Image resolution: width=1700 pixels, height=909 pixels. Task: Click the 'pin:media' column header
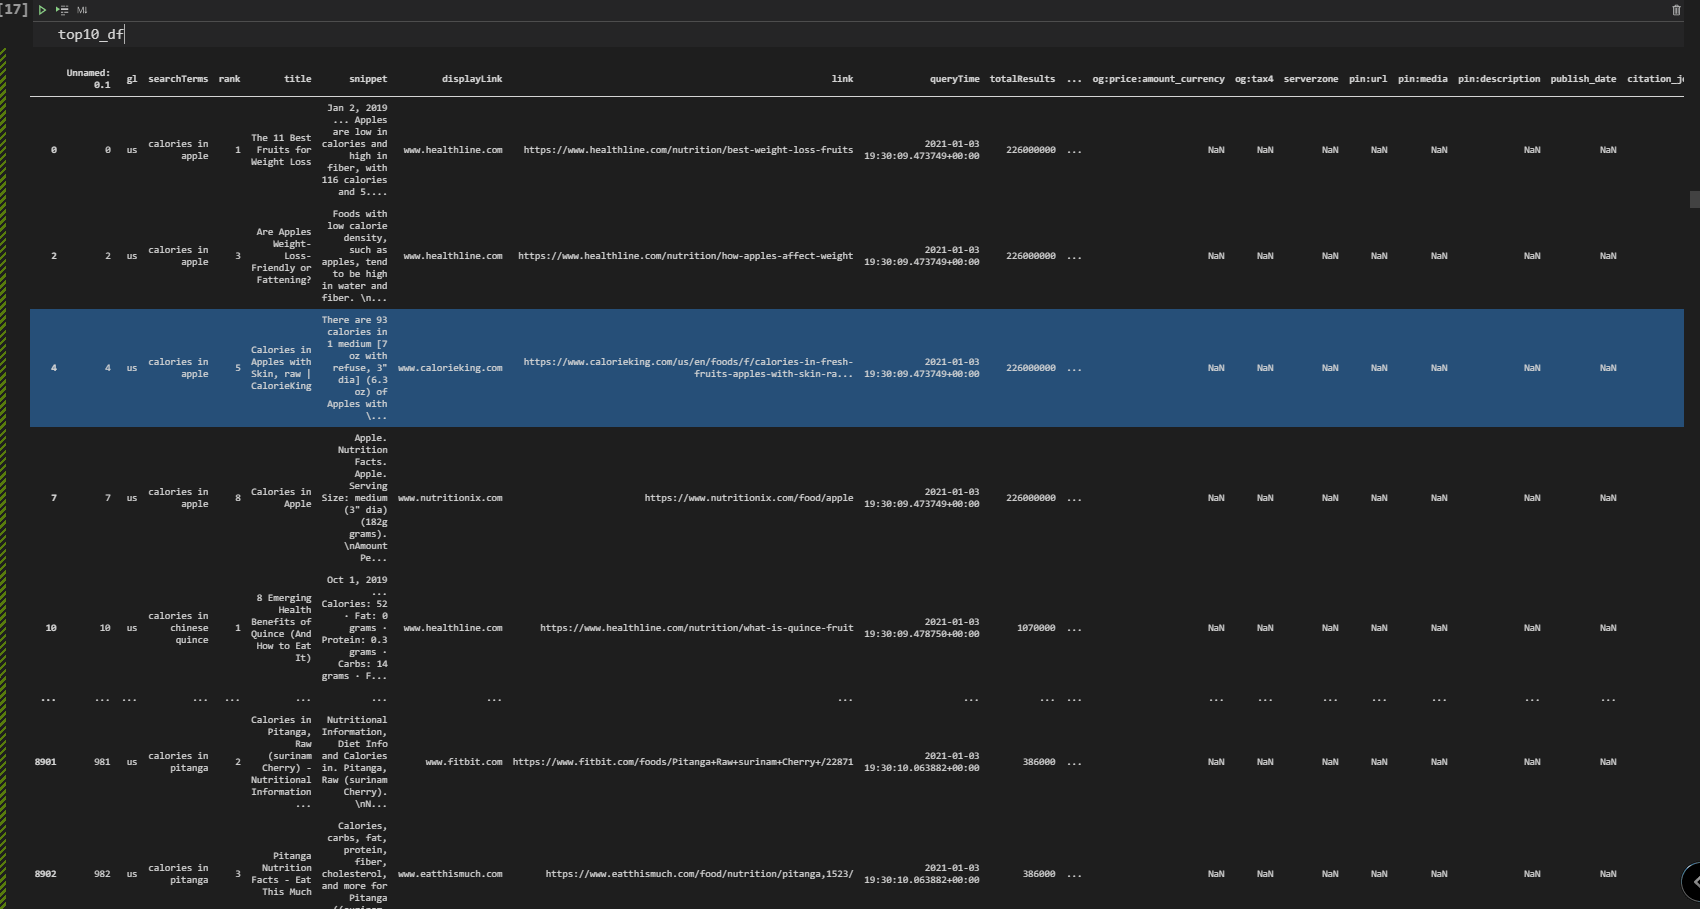[x=1422, y=79]
